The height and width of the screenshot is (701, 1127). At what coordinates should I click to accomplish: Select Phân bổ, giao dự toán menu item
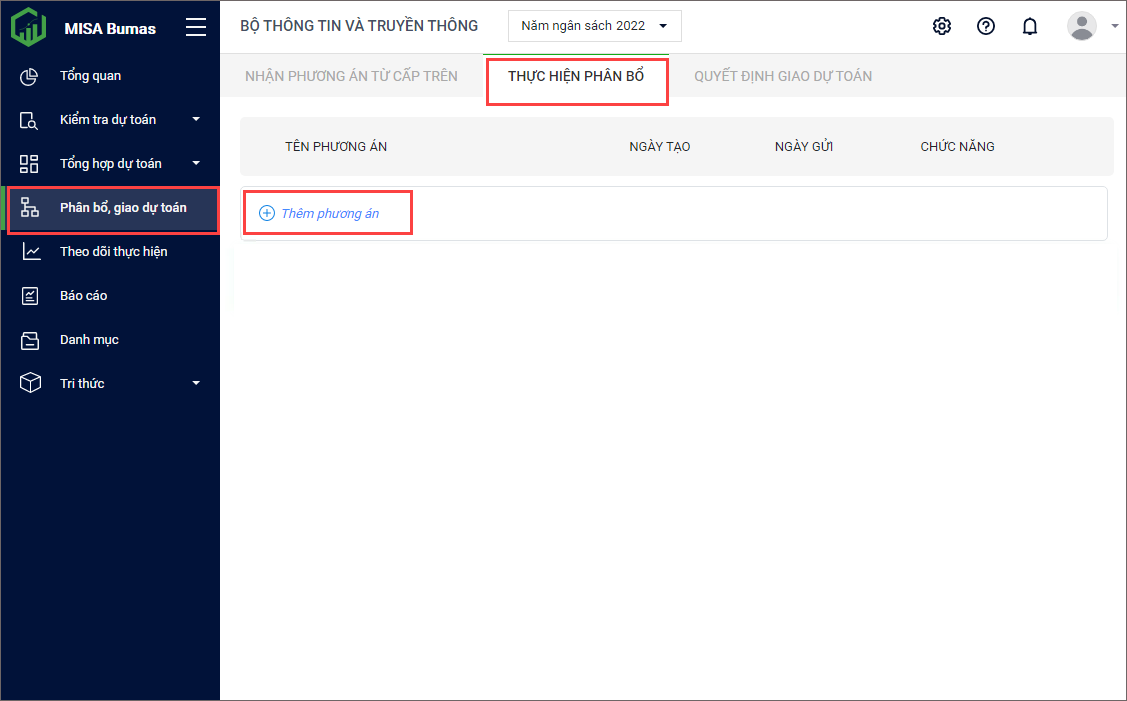(122, 208)
